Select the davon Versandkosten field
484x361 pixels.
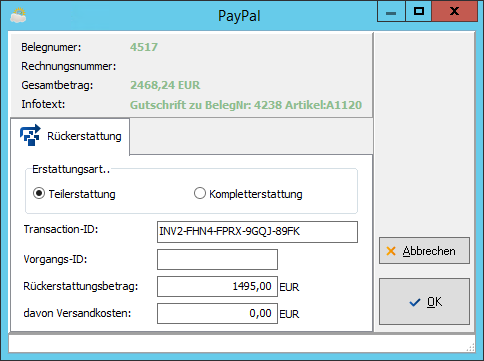coord(217,313)
